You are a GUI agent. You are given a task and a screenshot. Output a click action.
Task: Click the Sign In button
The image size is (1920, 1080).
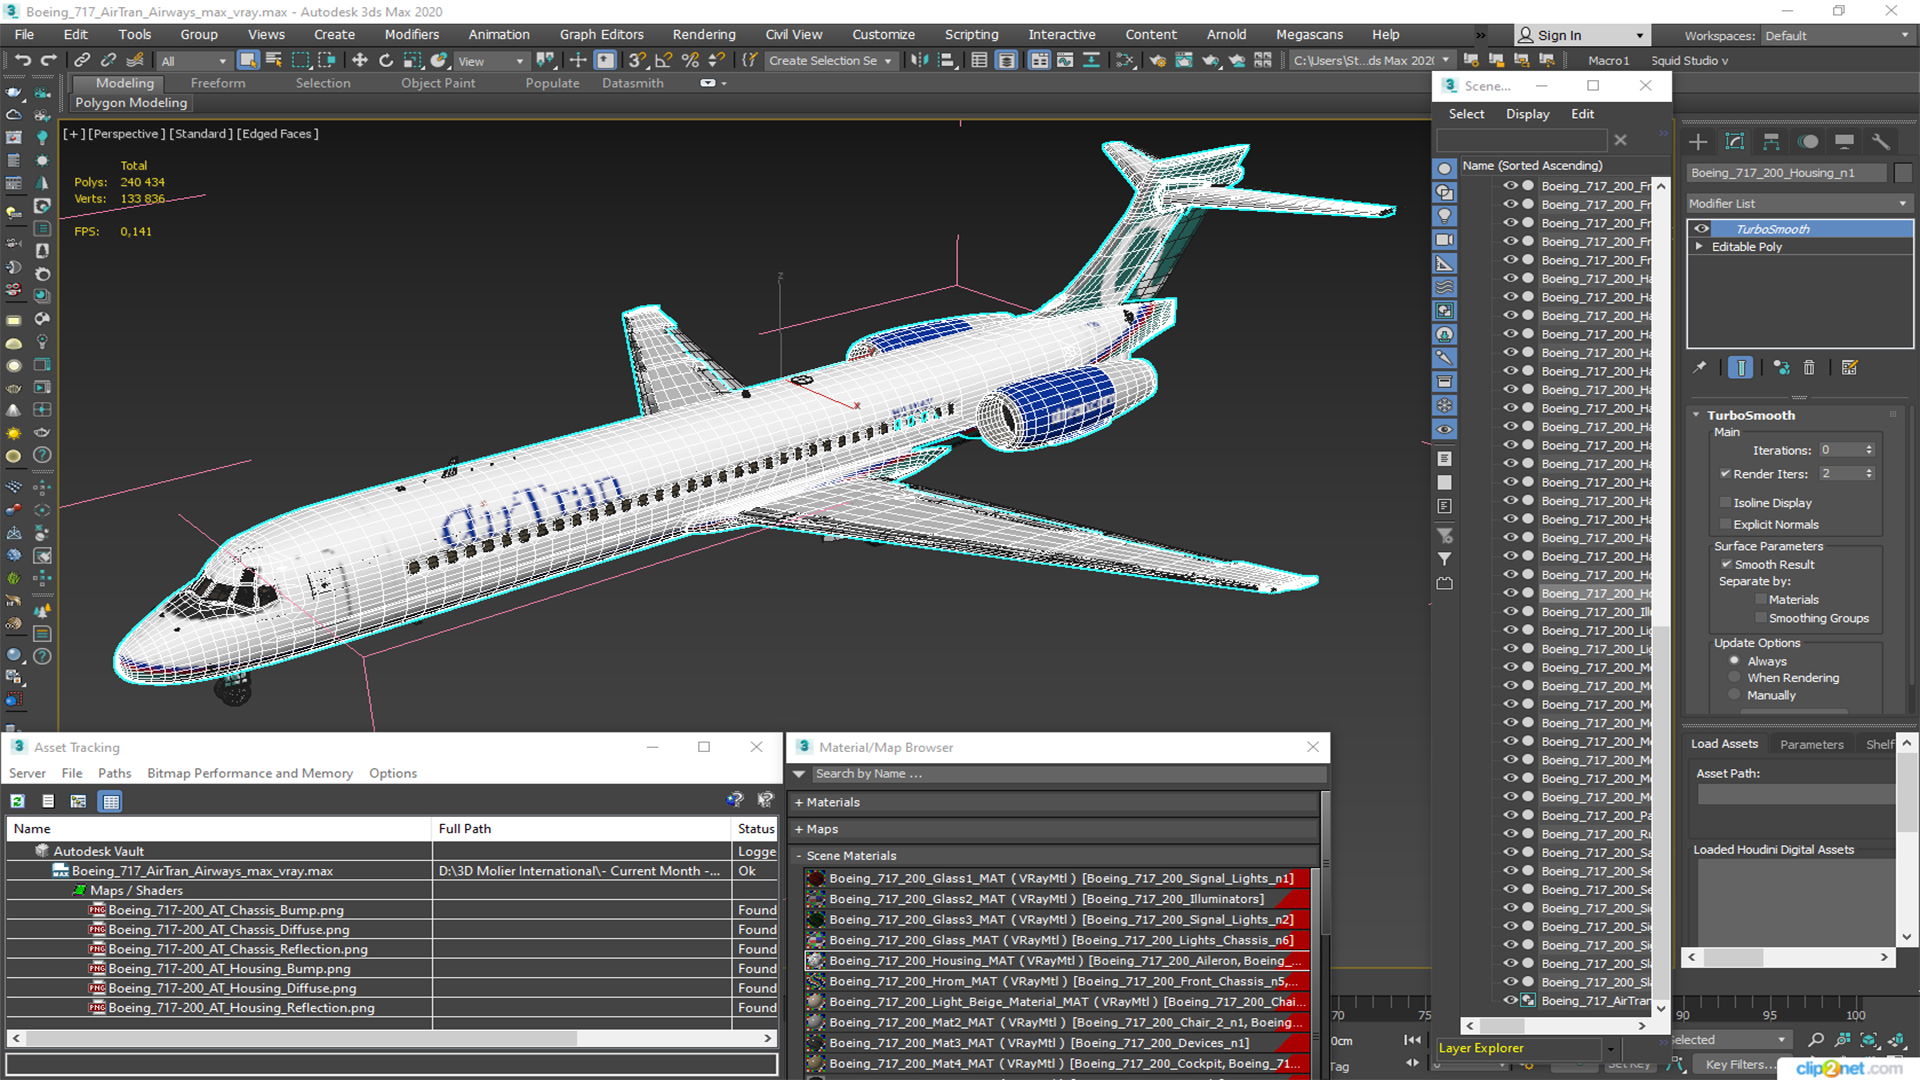1583,35
